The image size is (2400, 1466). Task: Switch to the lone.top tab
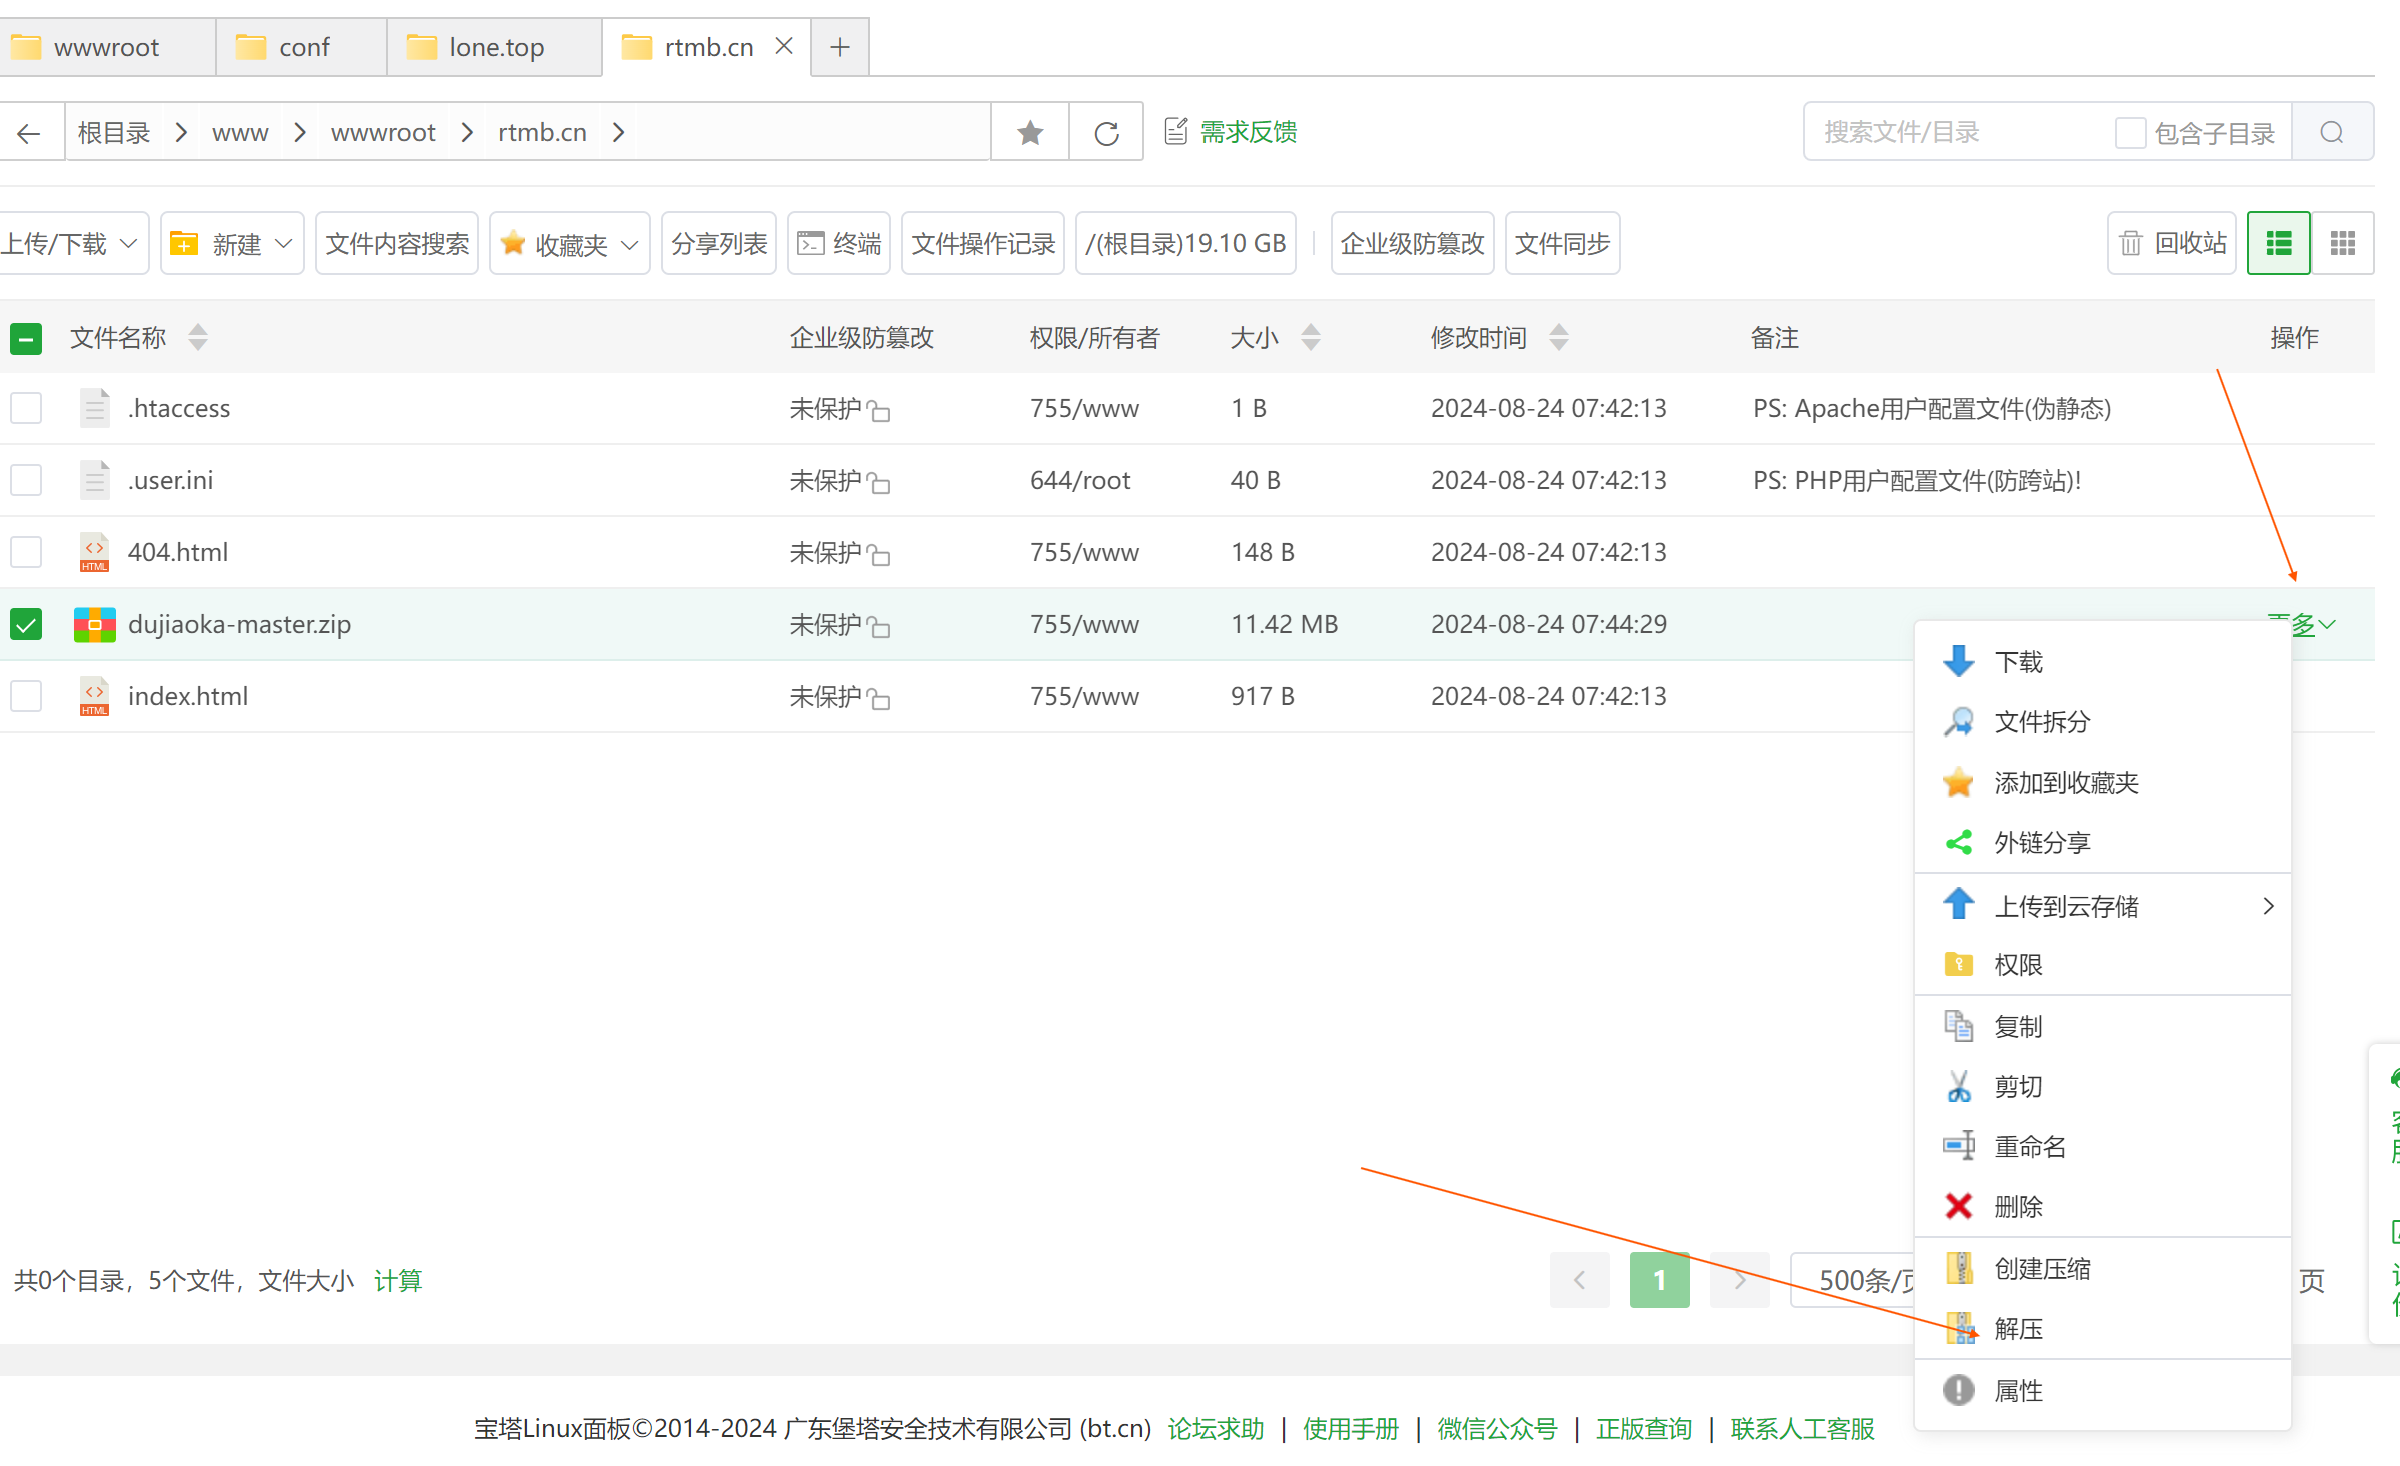[x=495, y=47]
